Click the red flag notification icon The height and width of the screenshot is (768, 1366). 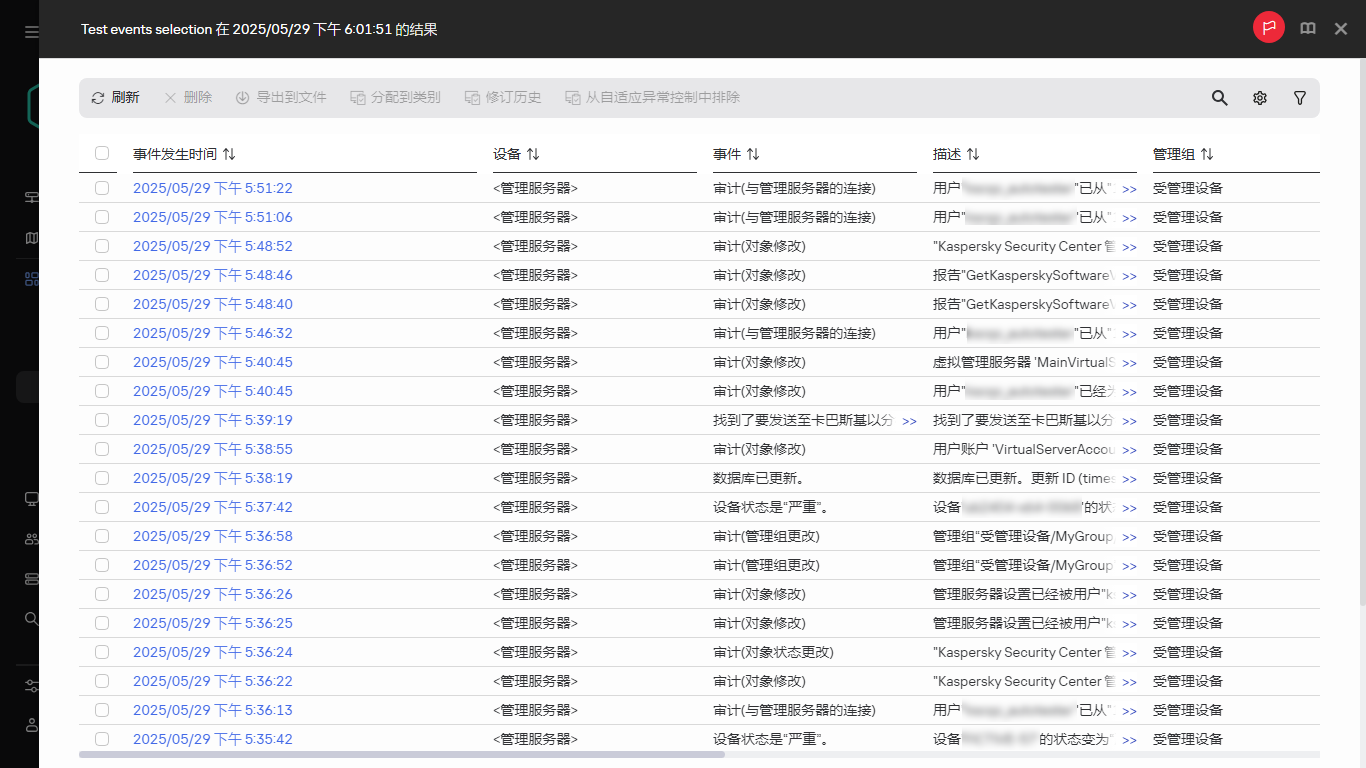tap(1268, 28)
